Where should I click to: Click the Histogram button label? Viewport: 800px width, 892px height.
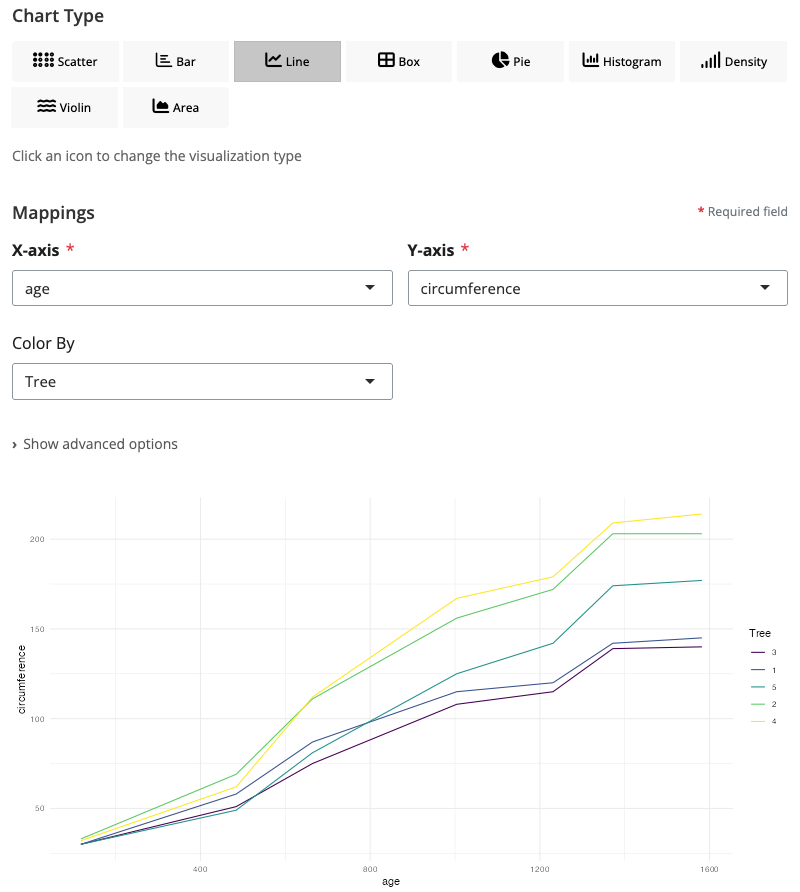point(632,62)
